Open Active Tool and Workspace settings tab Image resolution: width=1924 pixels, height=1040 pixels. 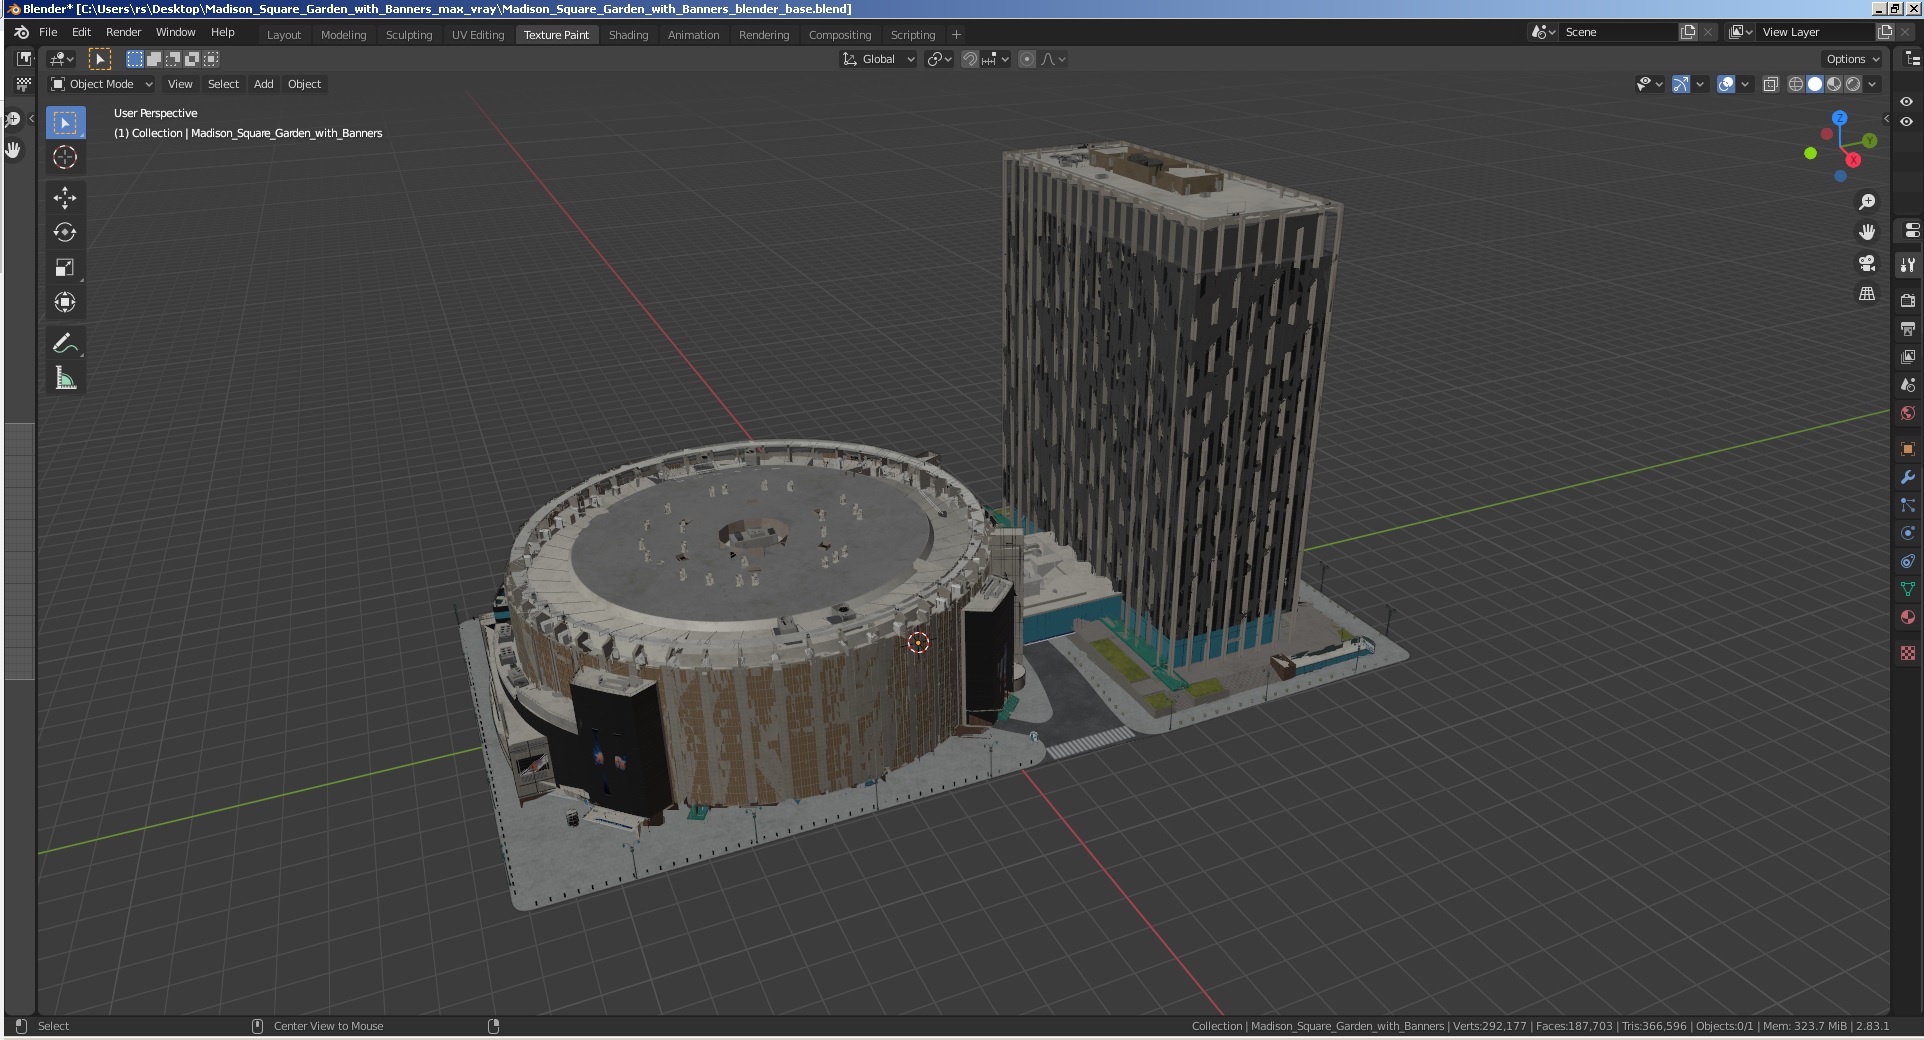click(x=1908, y=265)
